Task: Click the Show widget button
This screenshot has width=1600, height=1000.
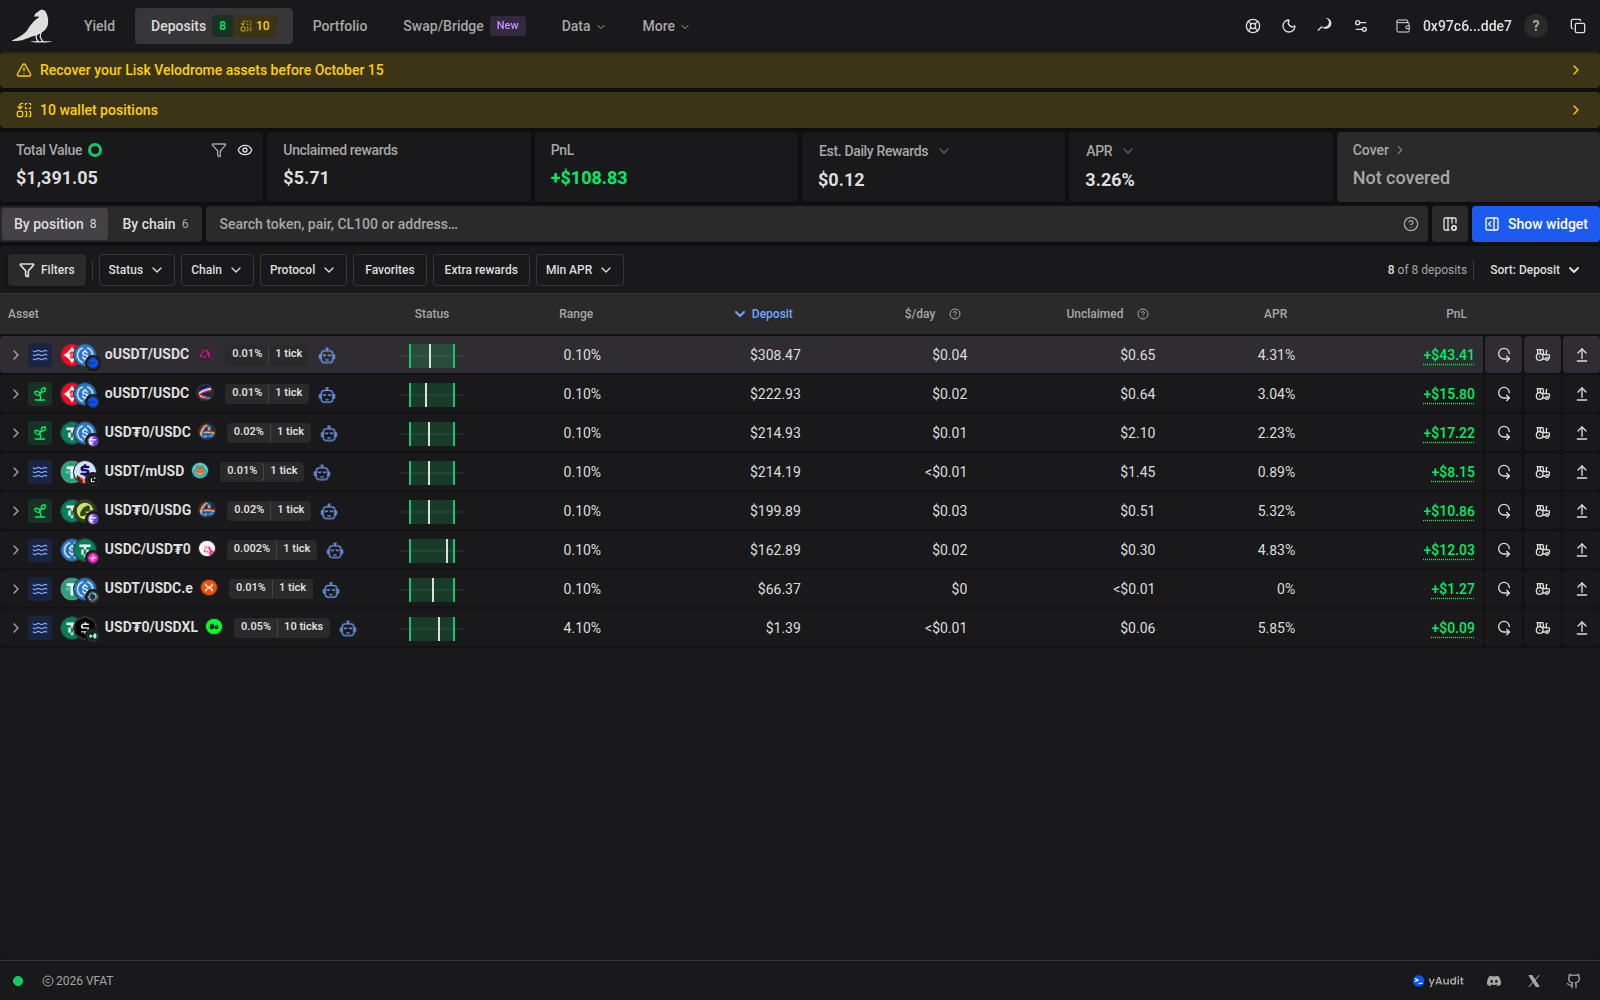Action: point(1536,224)
